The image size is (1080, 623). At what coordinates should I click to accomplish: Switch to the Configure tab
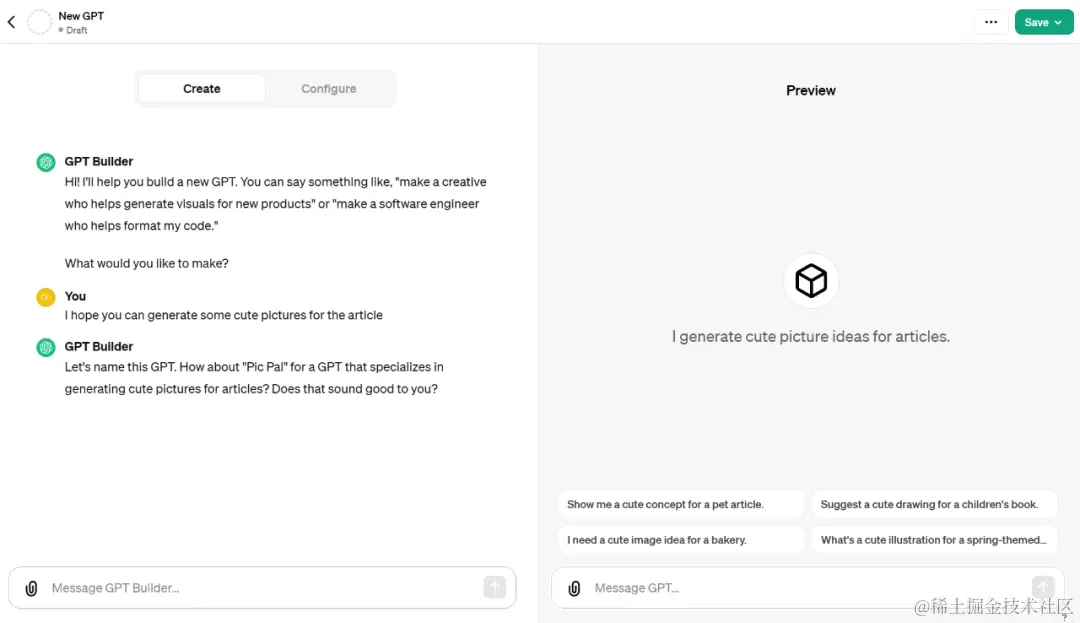click(x=329, y=89)
